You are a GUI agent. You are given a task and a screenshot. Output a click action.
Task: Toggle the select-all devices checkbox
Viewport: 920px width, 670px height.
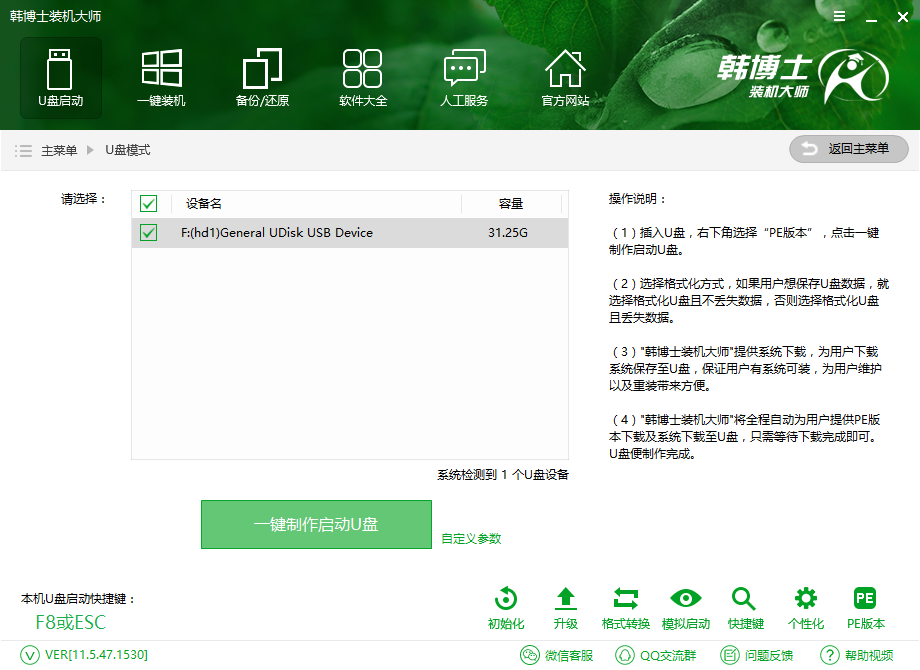(149, 203)
